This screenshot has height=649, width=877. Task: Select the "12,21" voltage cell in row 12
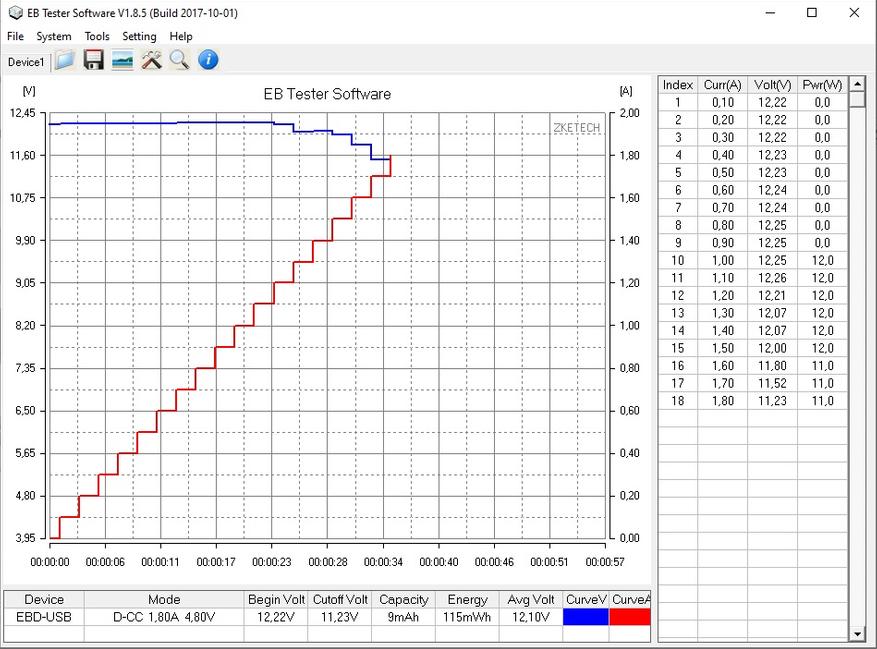point(772,295)
